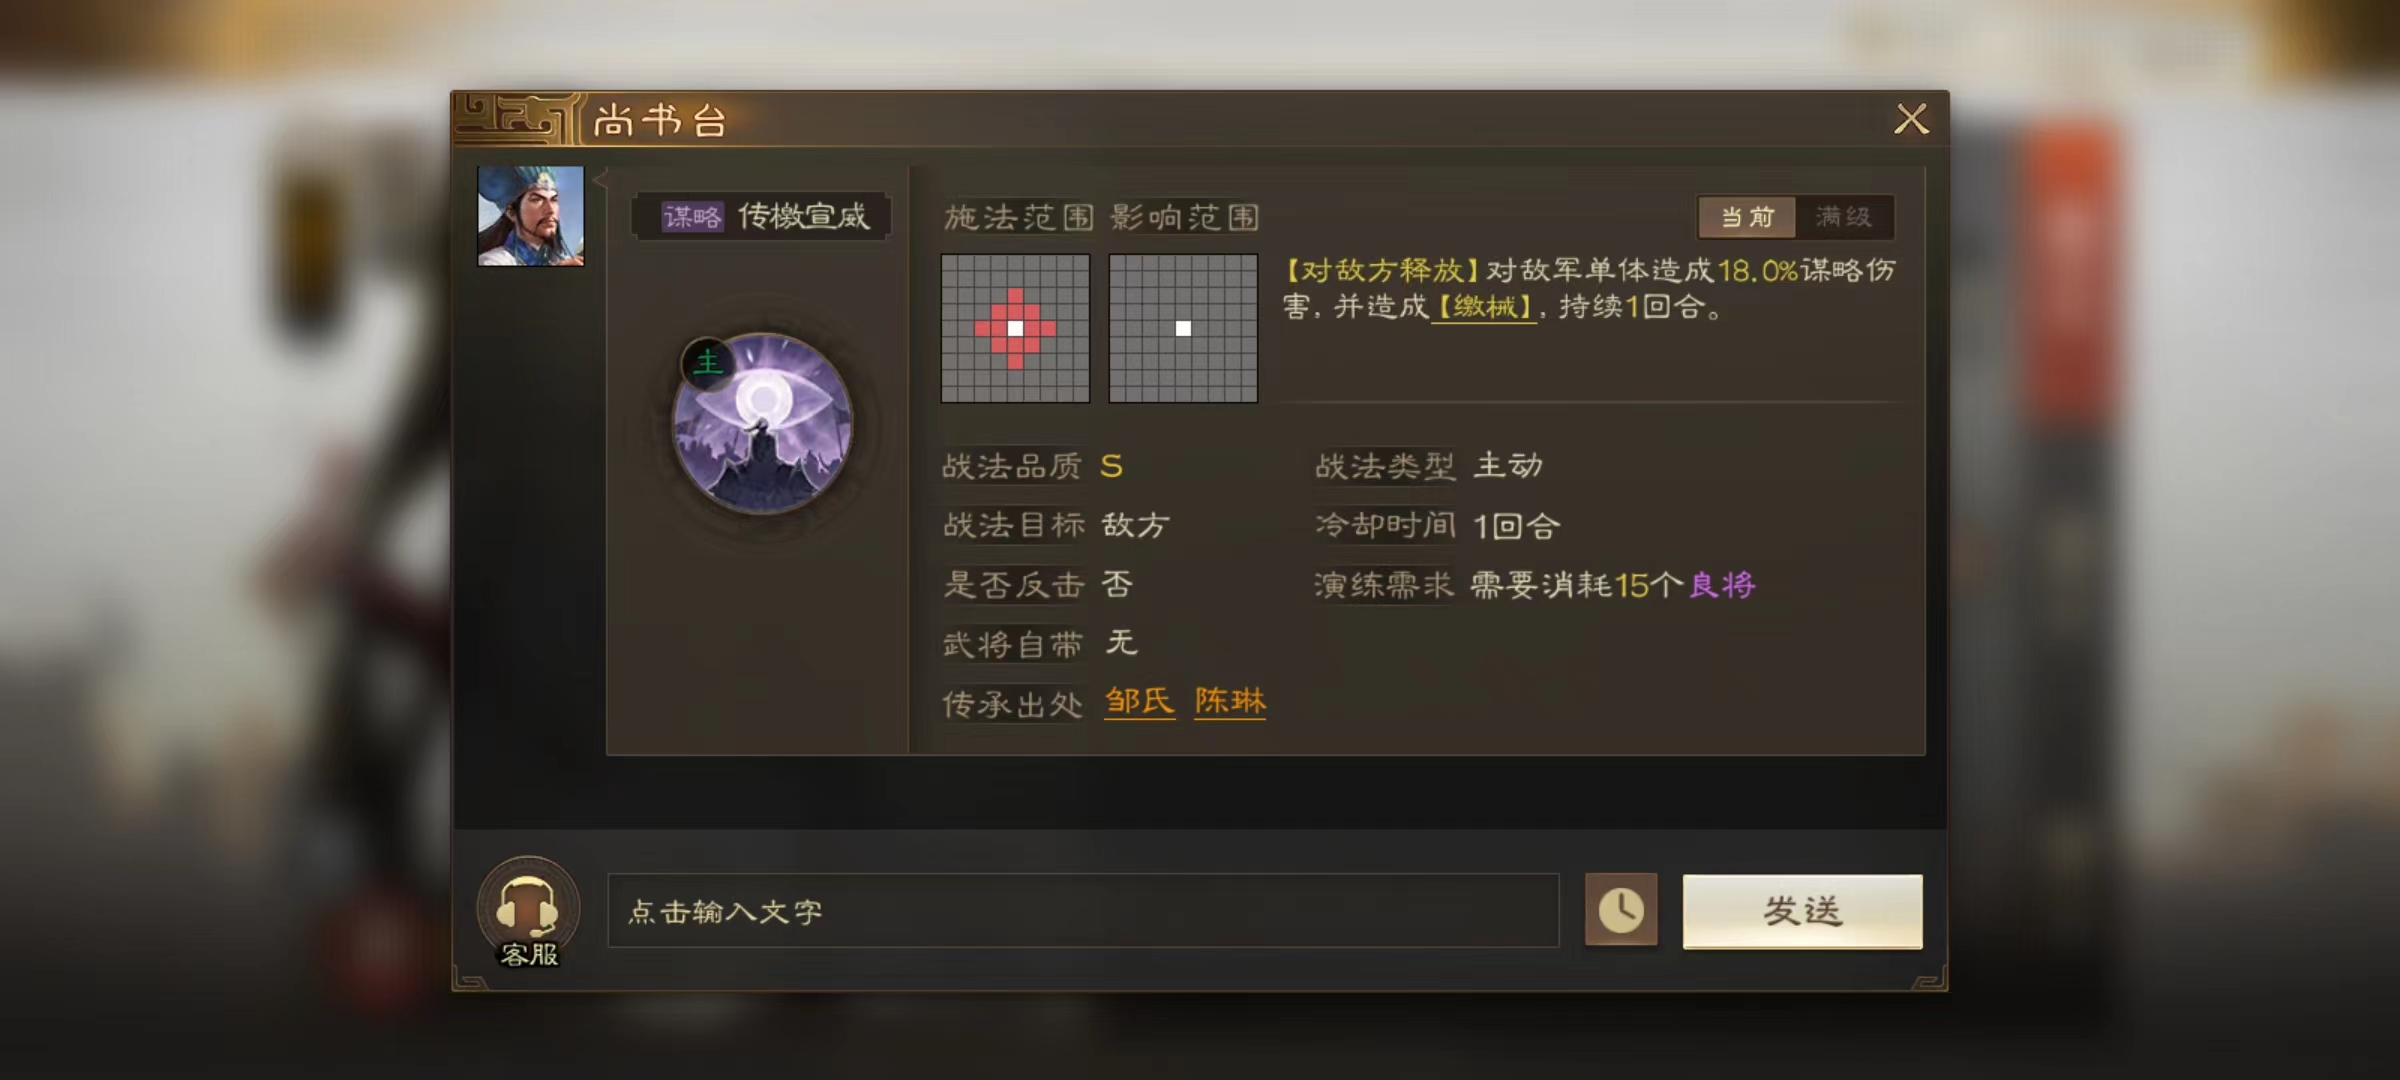Tap the 传檄宣威 skill emblem icon
Viewport: 2400px width, 1080px height.
(x=762, y=423)
